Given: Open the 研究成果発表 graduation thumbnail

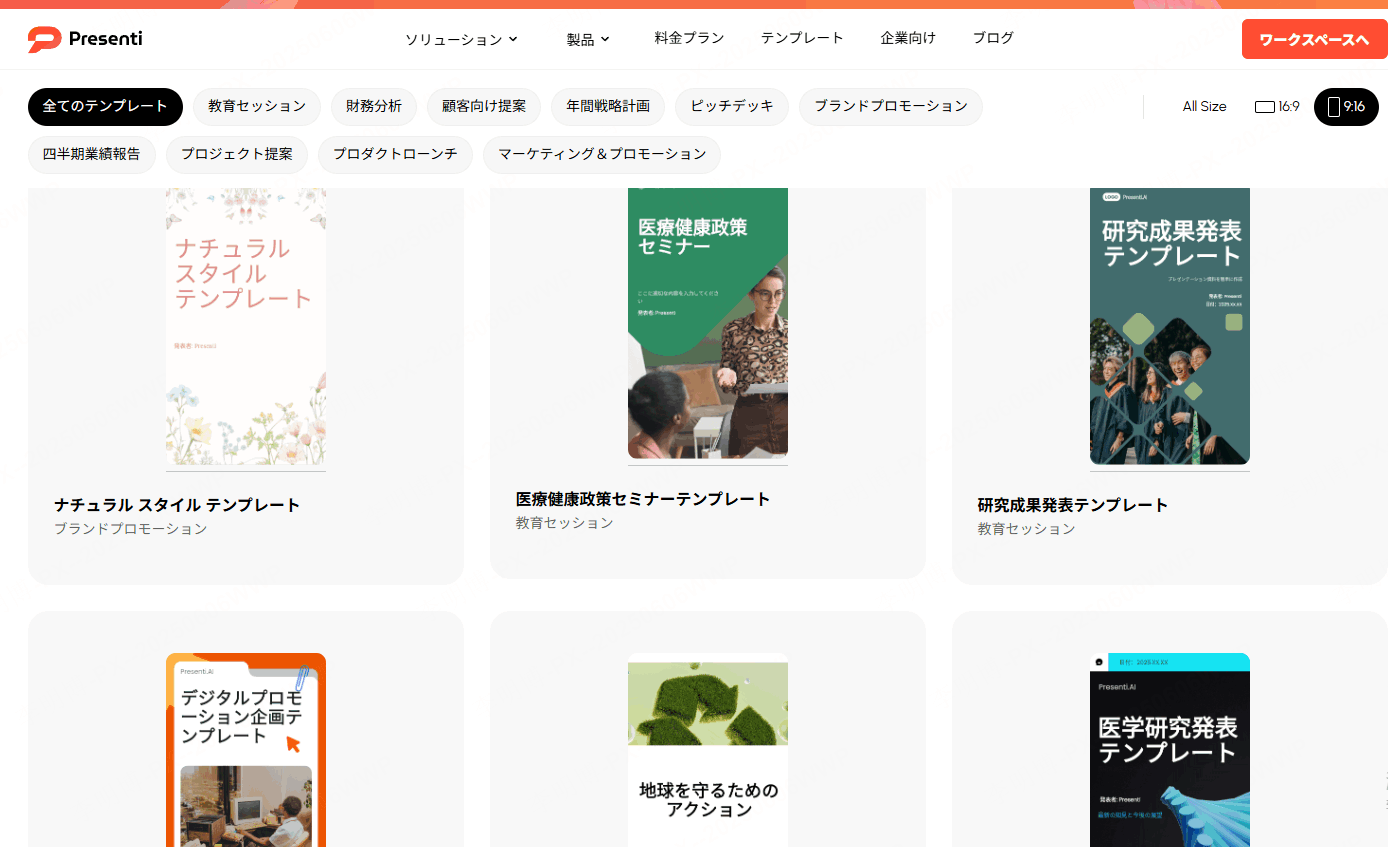Looking at the screenshot, I should pos(1170,326).
